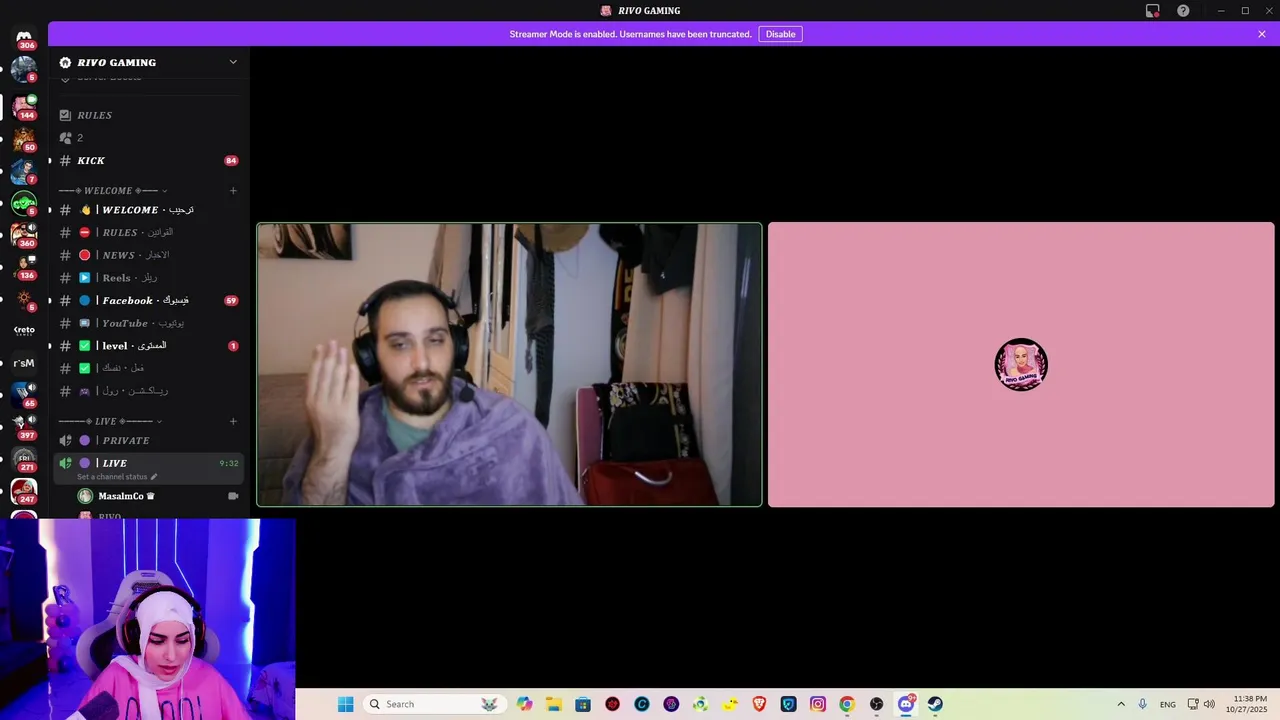The height and width of the screenshot is (720, 1280).
Task: Show hidden system tray icons
Action: (x=1121, y=704)
